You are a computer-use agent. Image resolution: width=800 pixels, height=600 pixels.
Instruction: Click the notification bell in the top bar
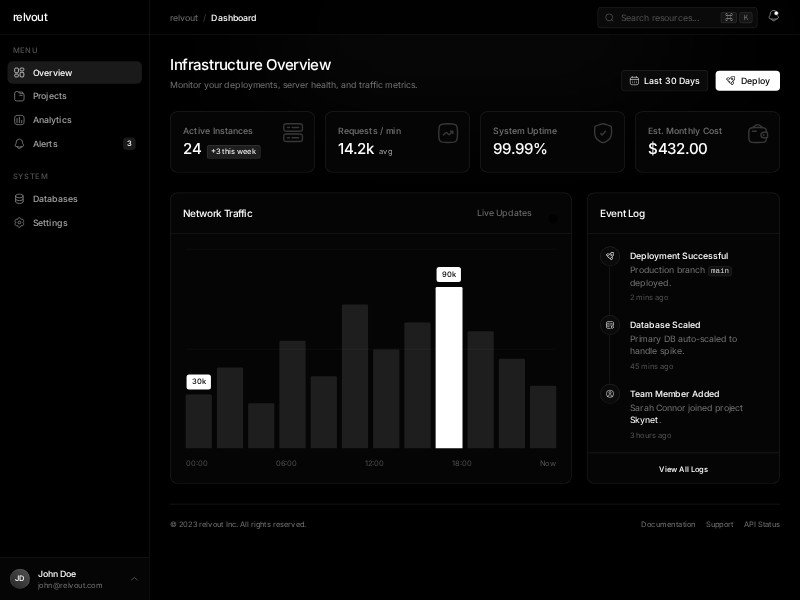pyautogui.click(x=773, y=17)
